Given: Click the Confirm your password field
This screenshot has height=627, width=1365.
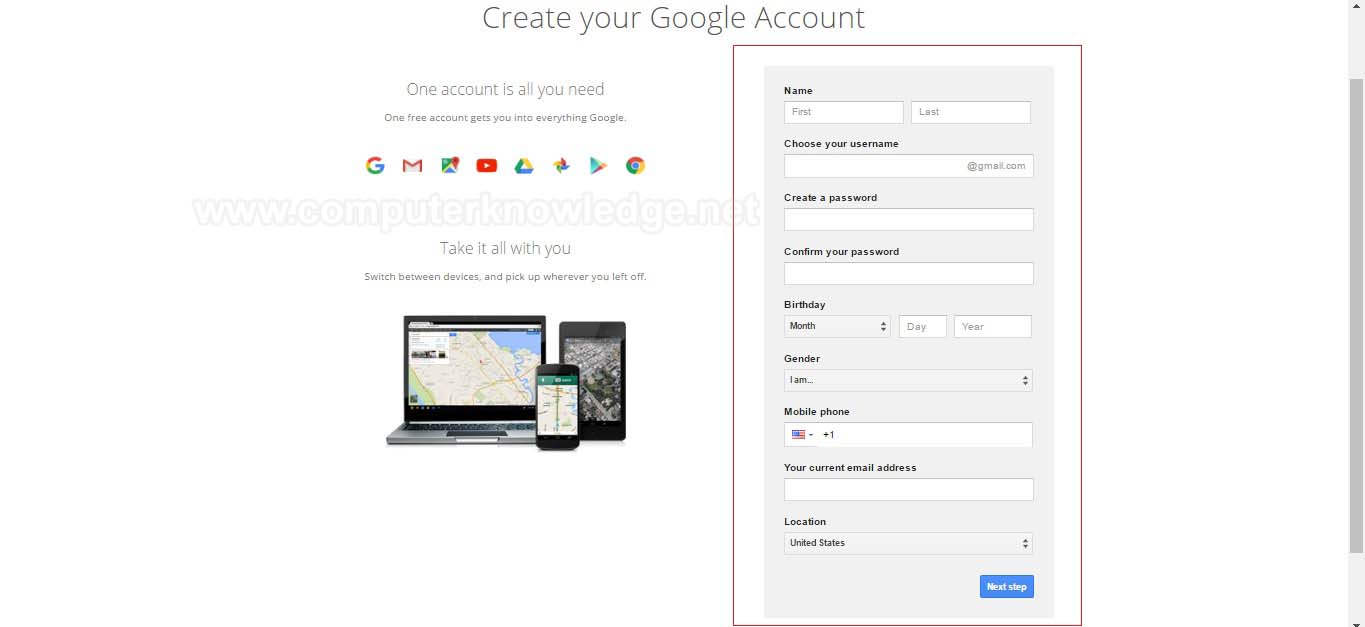Looking at the screenshot, I should [908, 274].
